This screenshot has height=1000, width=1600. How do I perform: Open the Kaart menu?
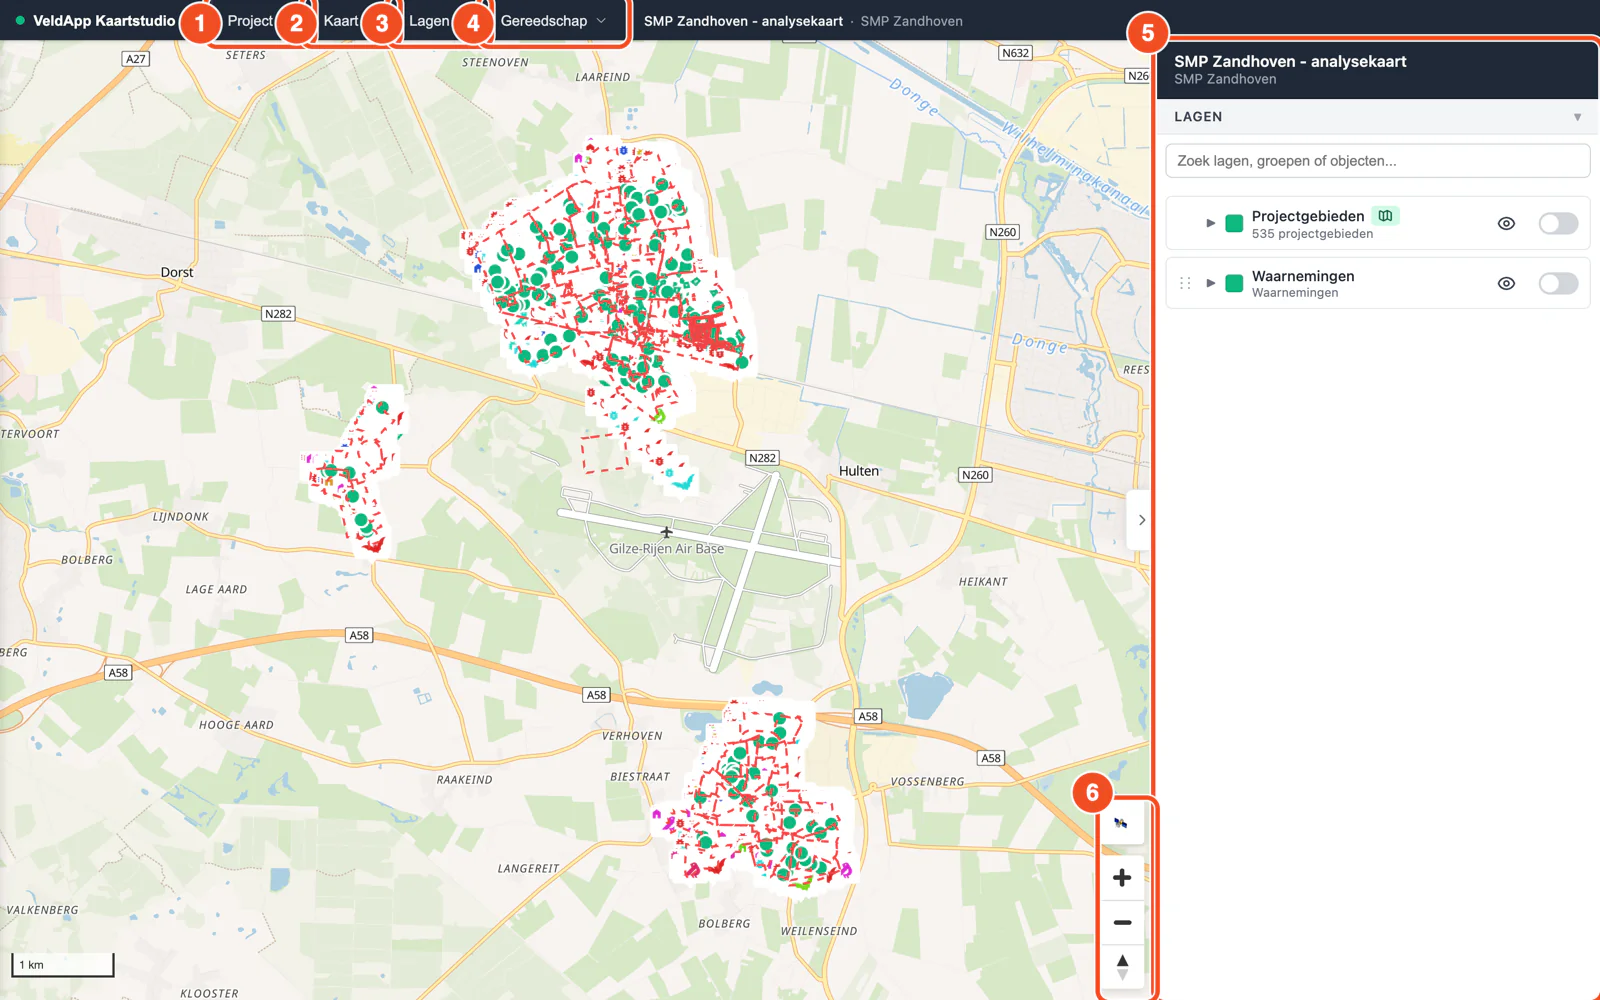341,21
